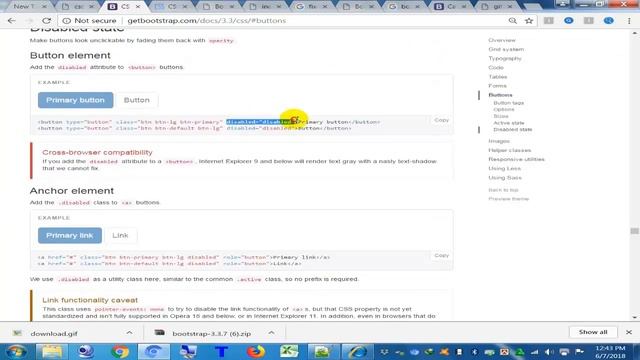Open Forms section in sidebar
Viewport: 640px width, 360px height.
(x=498, y=86)
